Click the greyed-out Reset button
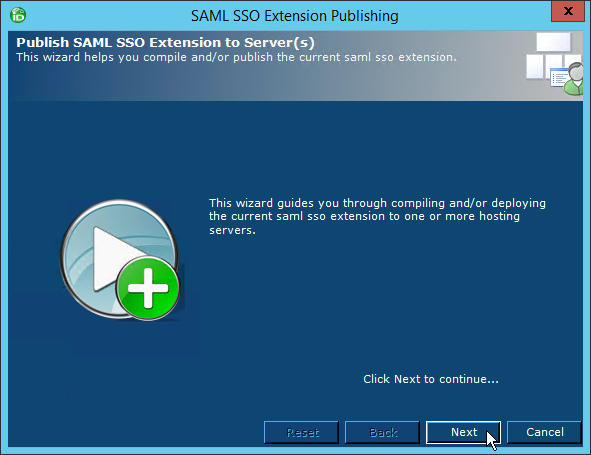 click(x=302, y=432)
